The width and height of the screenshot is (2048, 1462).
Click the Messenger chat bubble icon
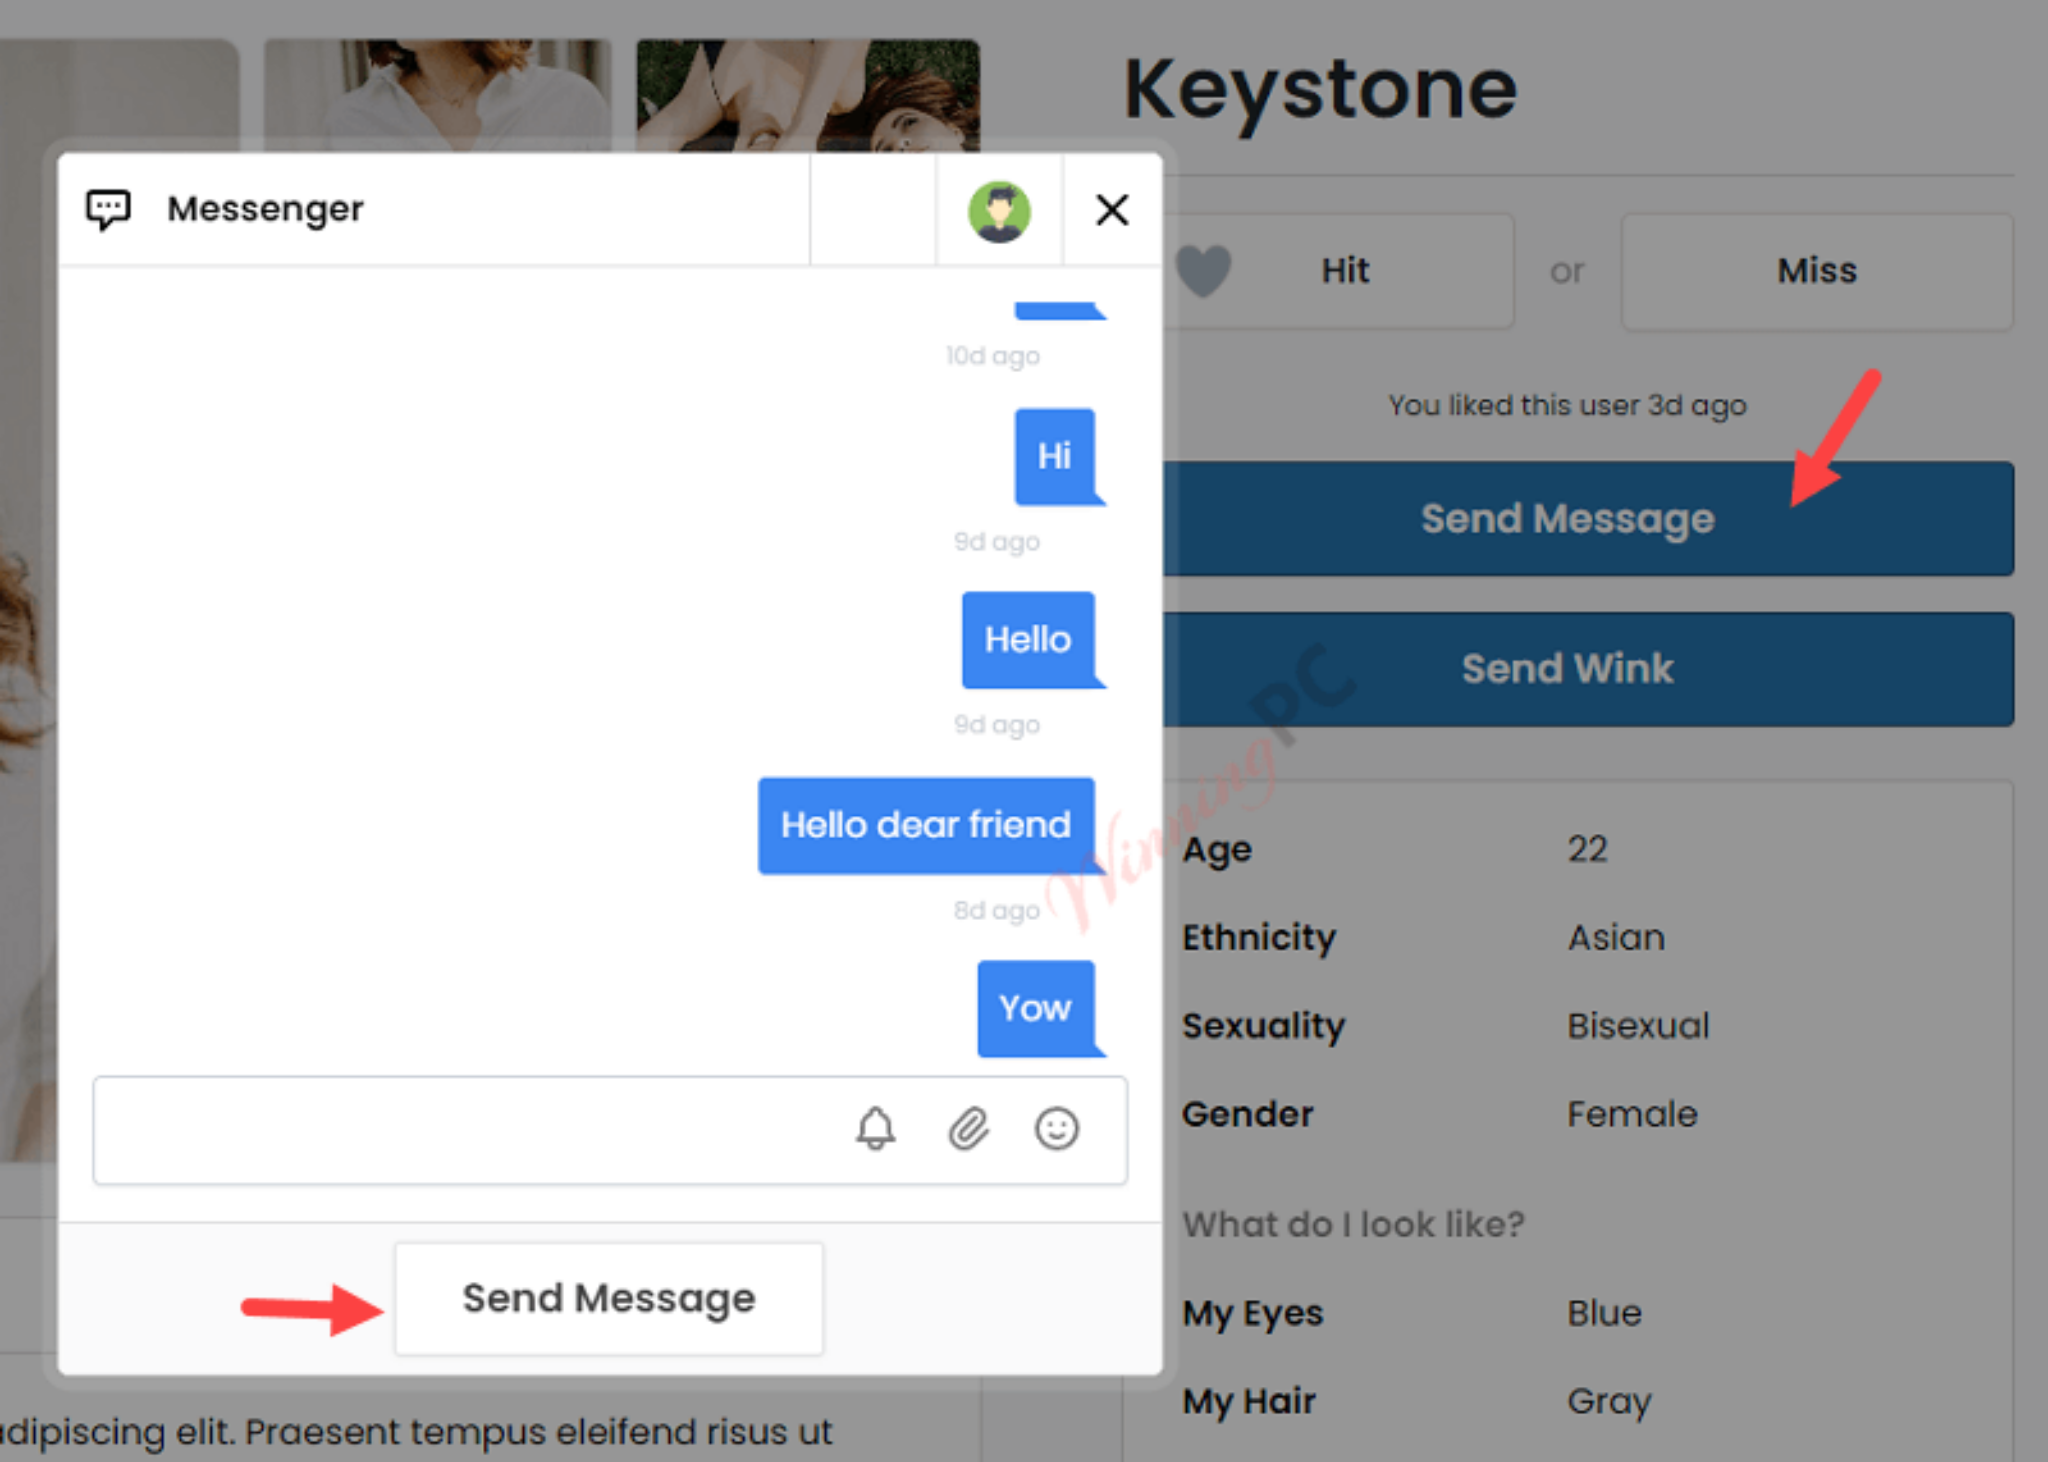(108, 209)
